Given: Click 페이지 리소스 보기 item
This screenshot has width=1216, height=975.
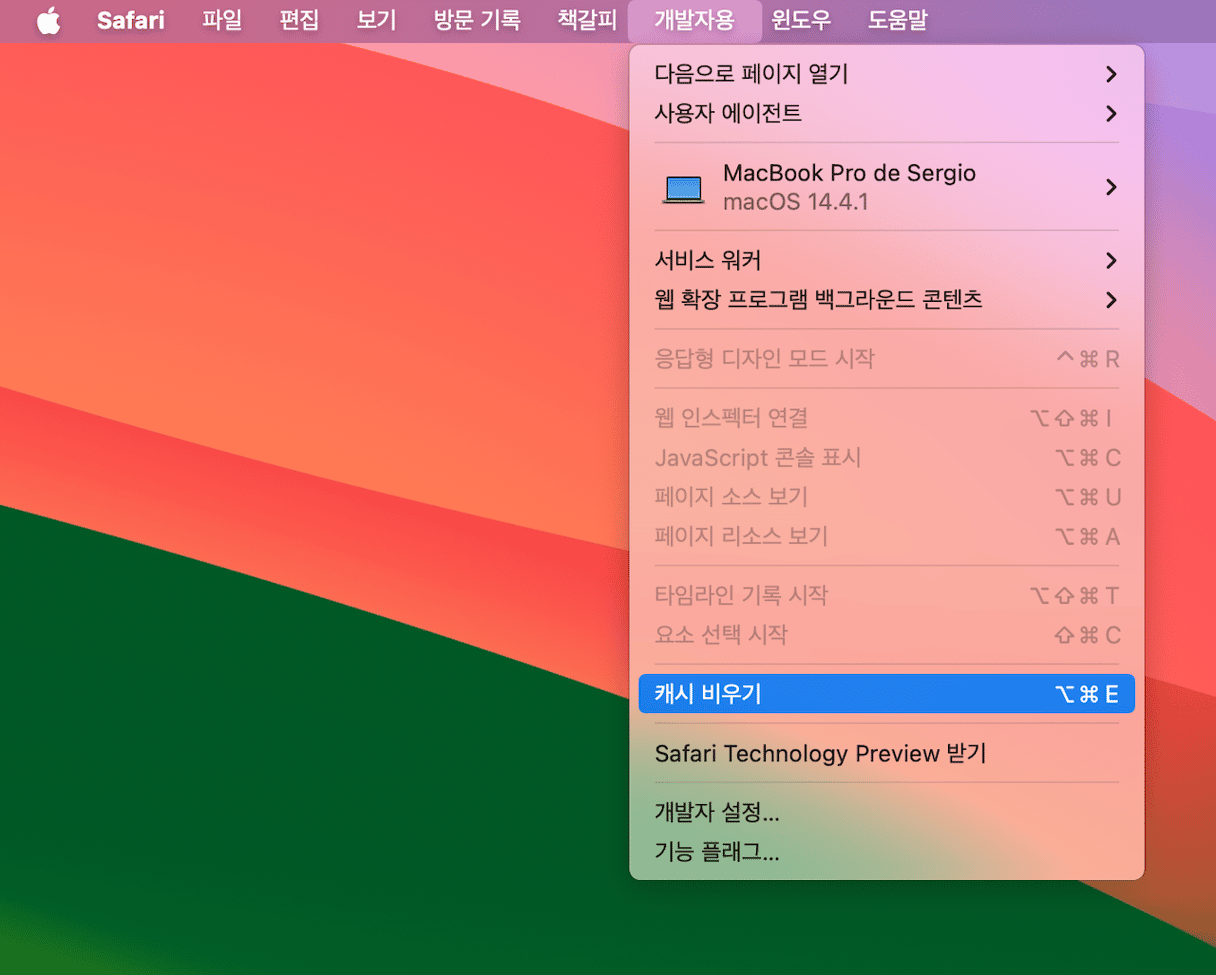Looking at the screenshot, I should (x=886, y=536).
